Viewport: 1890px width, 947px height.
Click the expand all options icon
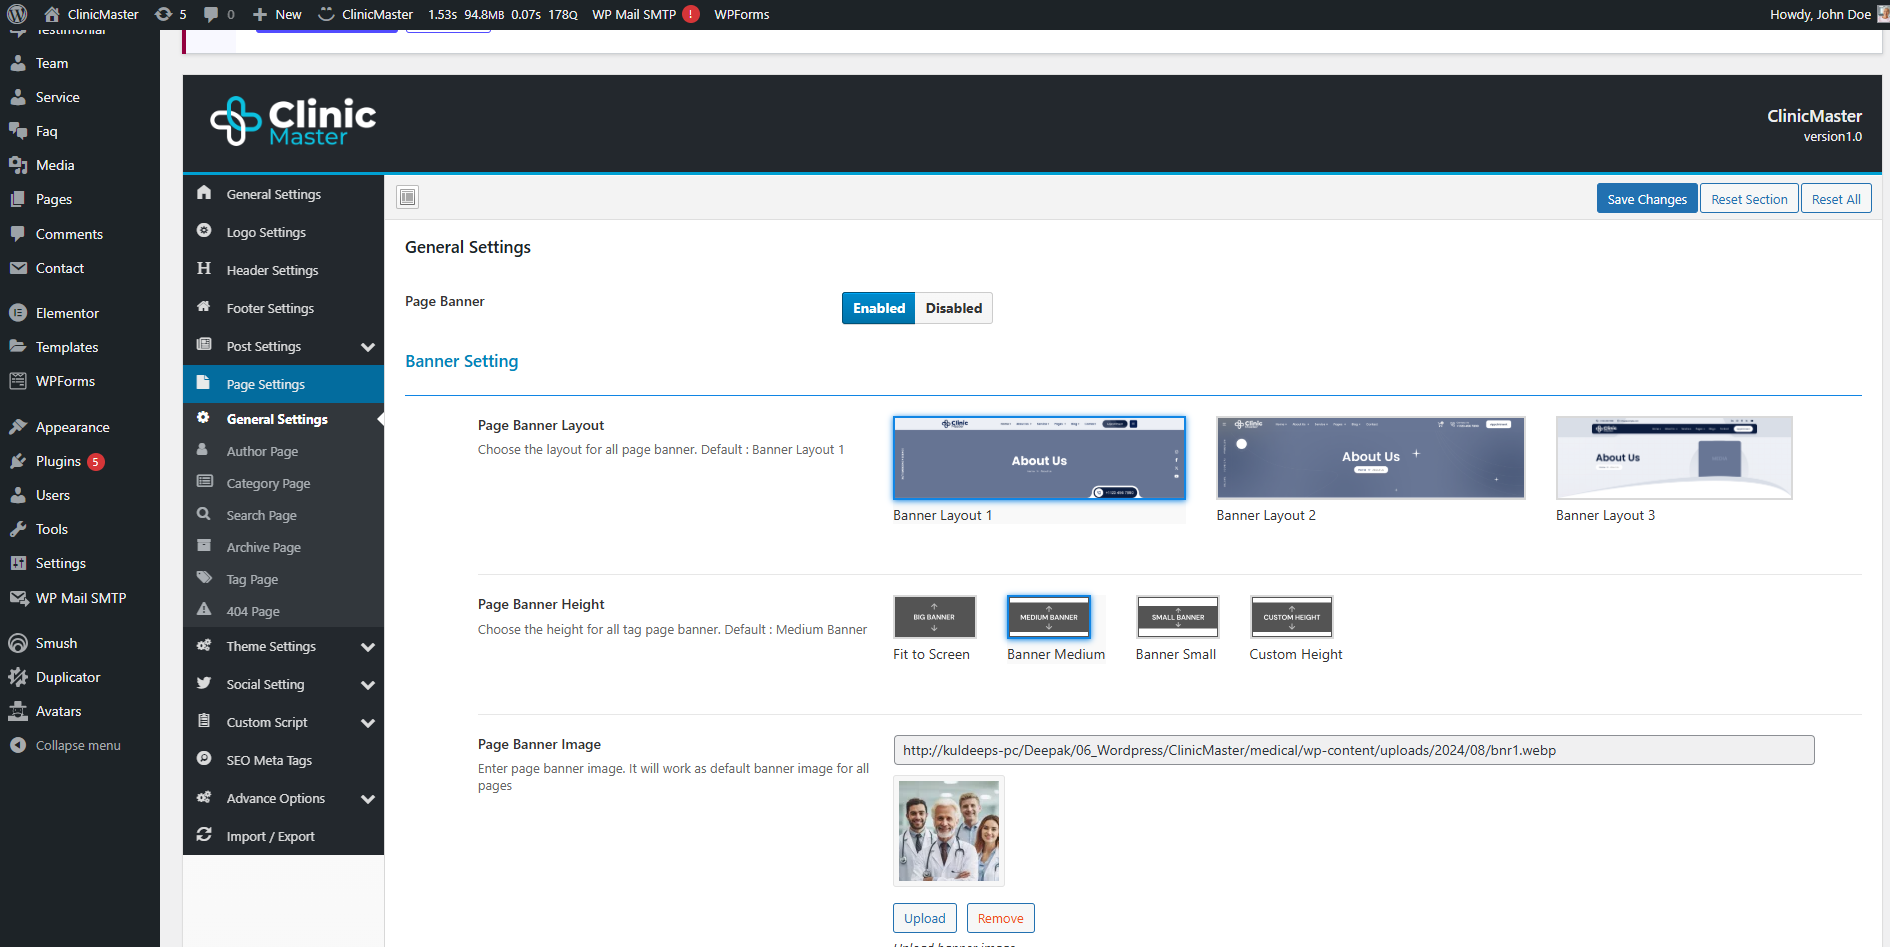click(407, 197)
